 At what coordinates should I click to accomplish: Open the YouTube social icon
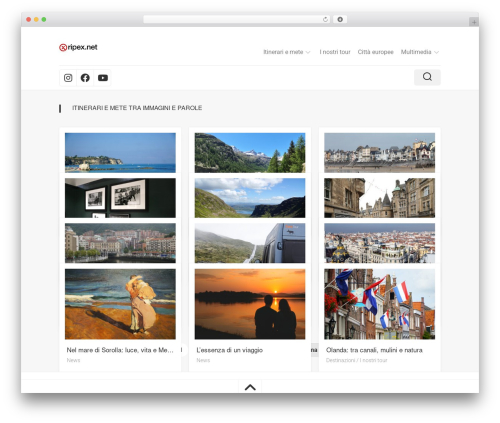pos(103,78)
